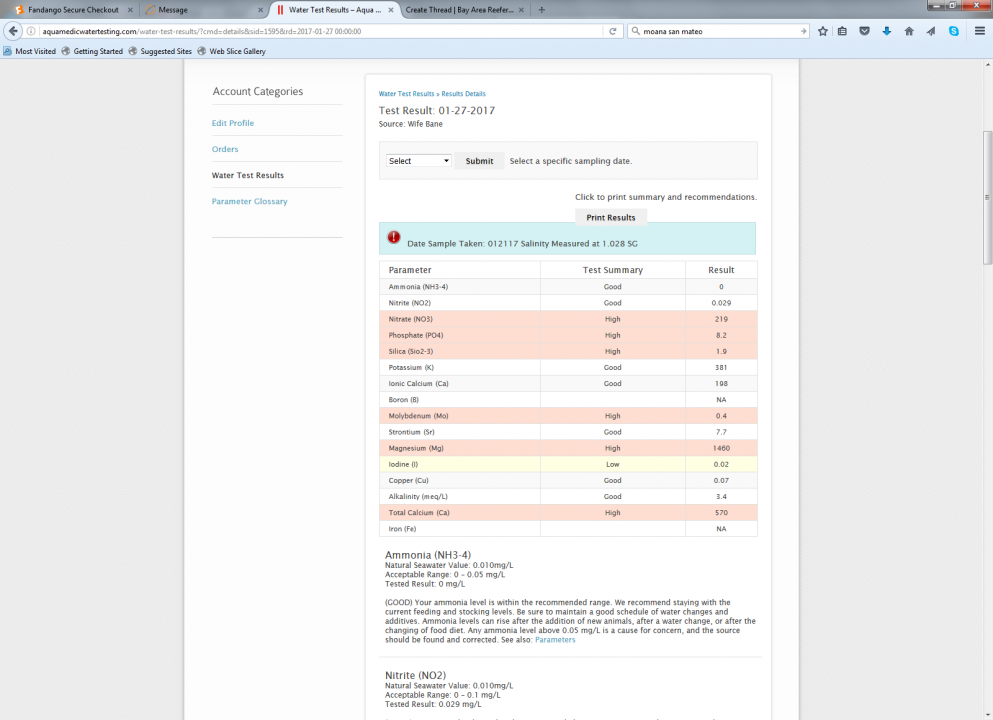Show bookmarks list icon

point(843,31)
